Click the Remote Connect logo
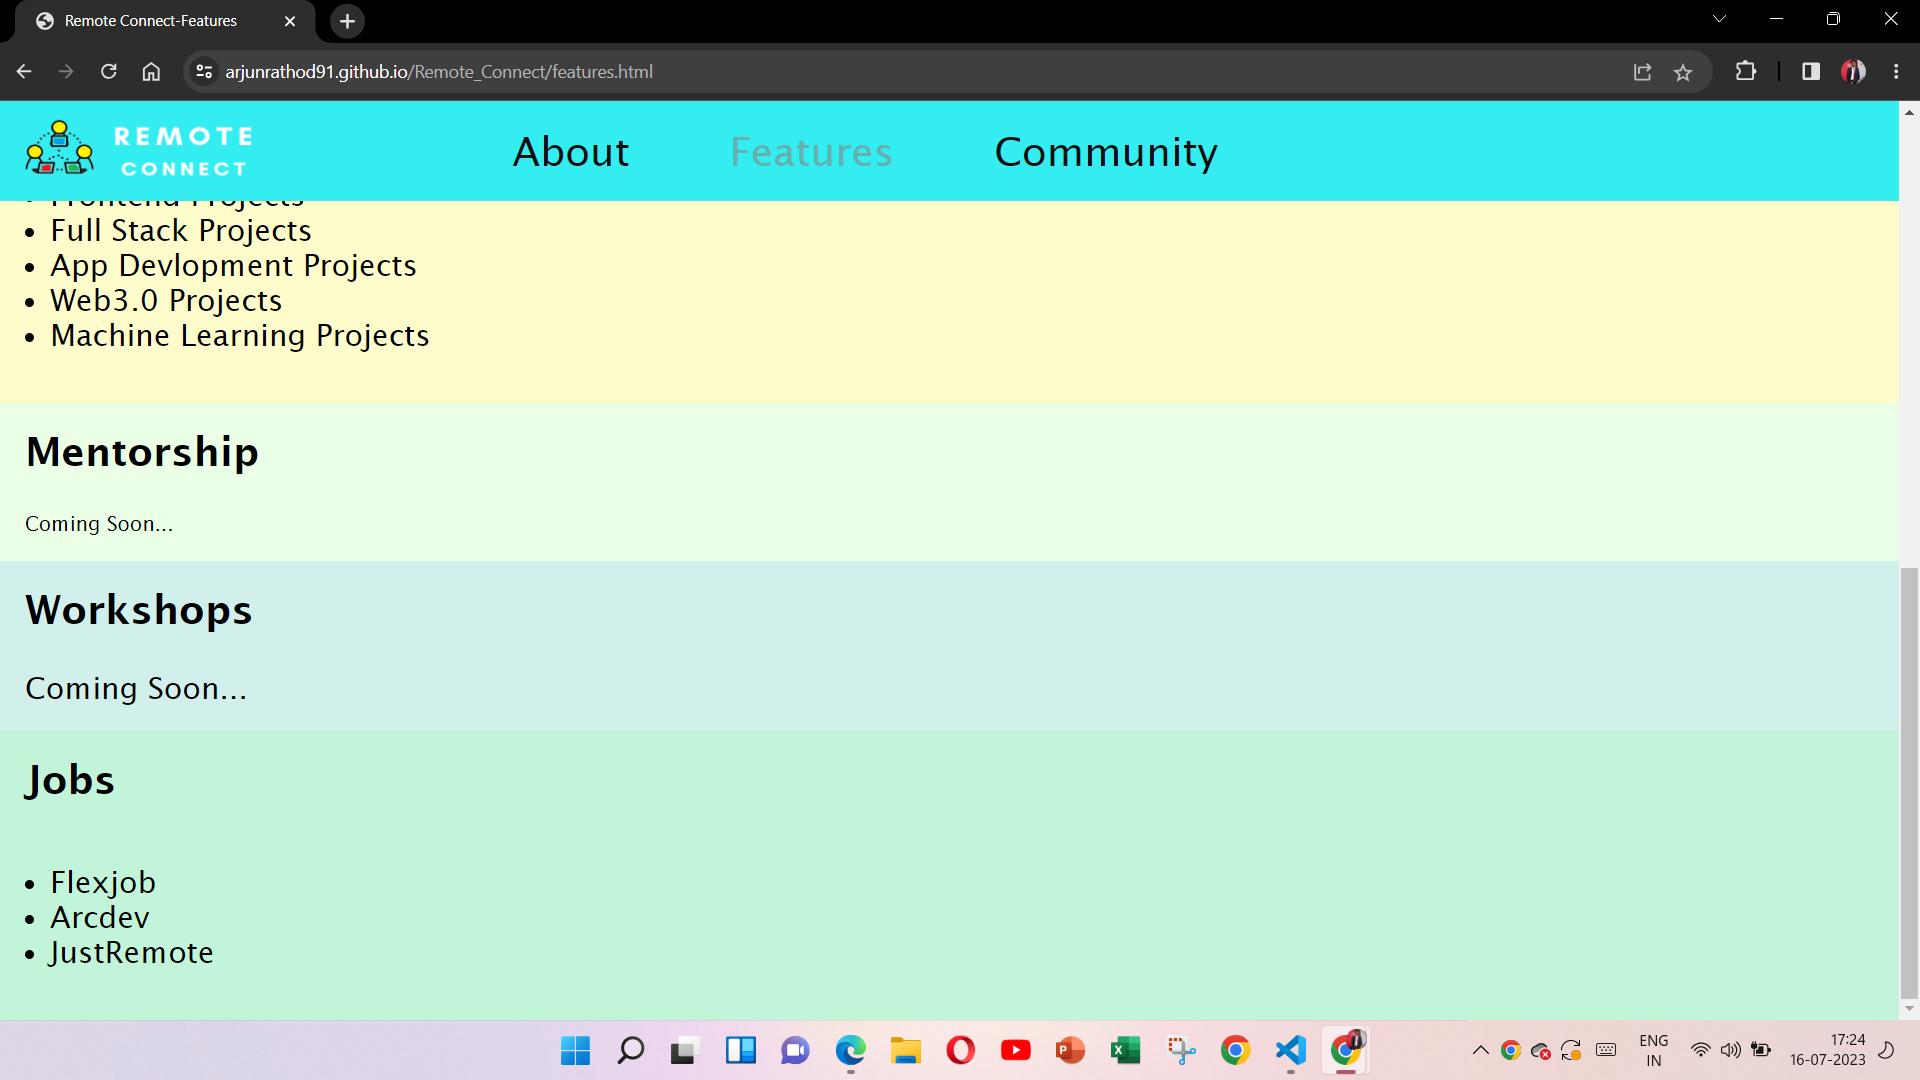This screenshot has width=1920, height=1080. click(x=139, y=150)
